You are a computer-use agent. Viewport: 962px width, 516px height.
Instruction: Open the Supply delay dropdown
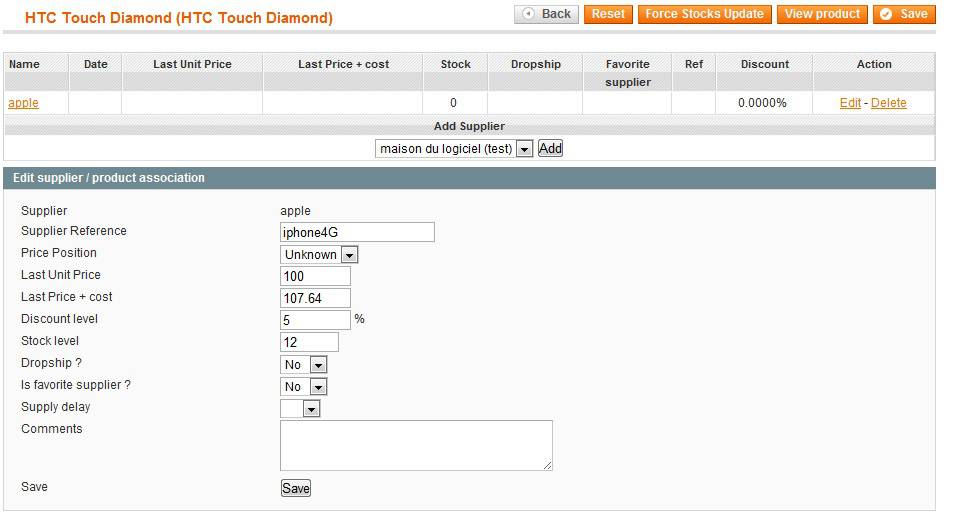[300, 409]
